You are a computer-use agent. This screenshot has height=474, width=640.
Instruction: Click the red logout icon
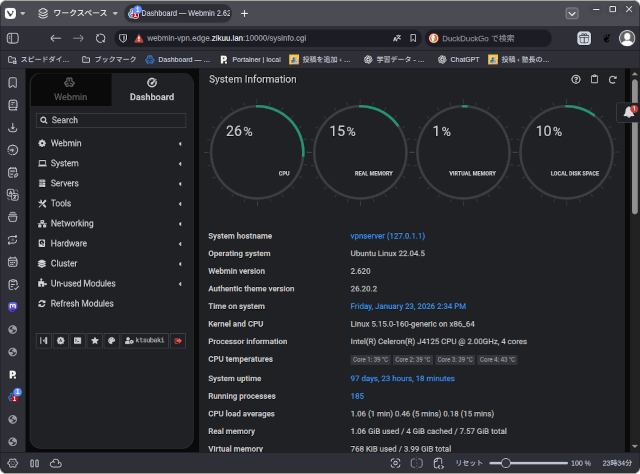pyautogui.click(x=178, y=341)
